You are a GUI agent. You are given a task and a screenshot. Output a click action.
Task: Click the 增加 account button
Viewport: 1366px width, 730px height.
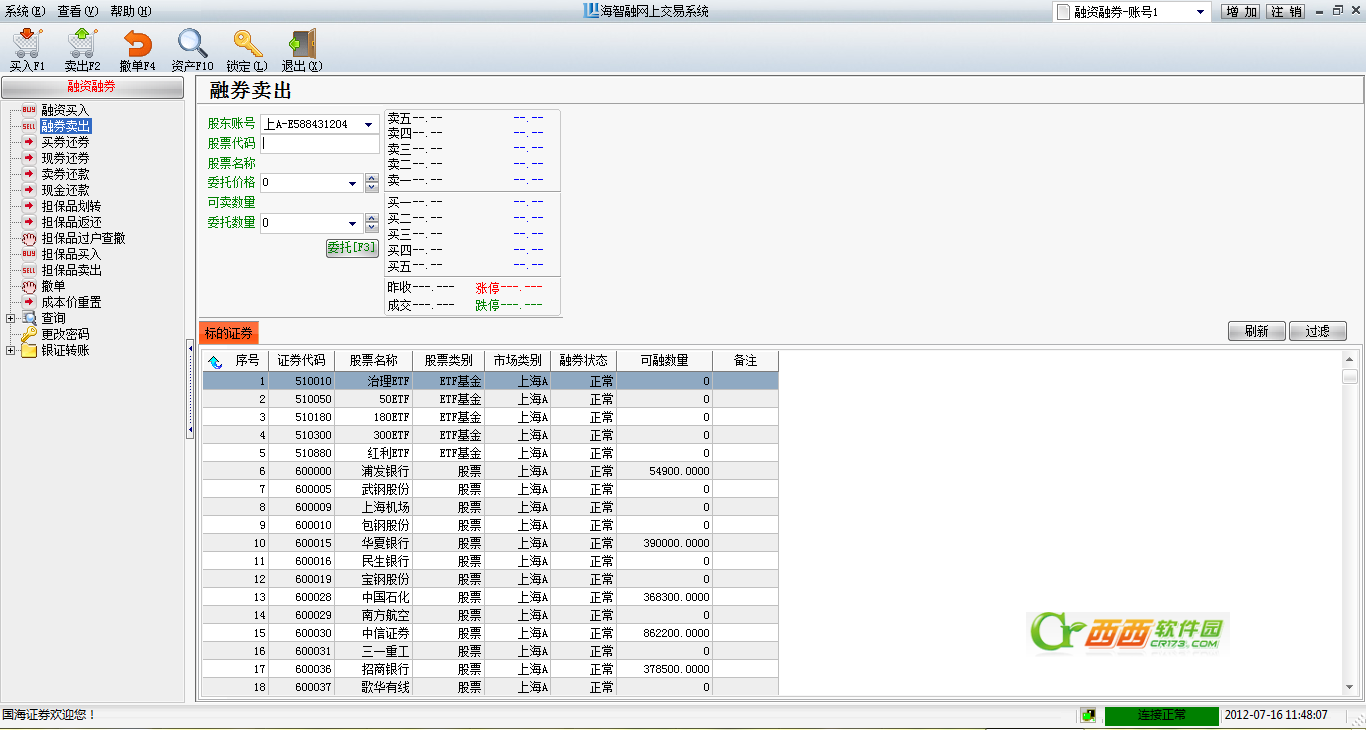[x=1242, y=12]
